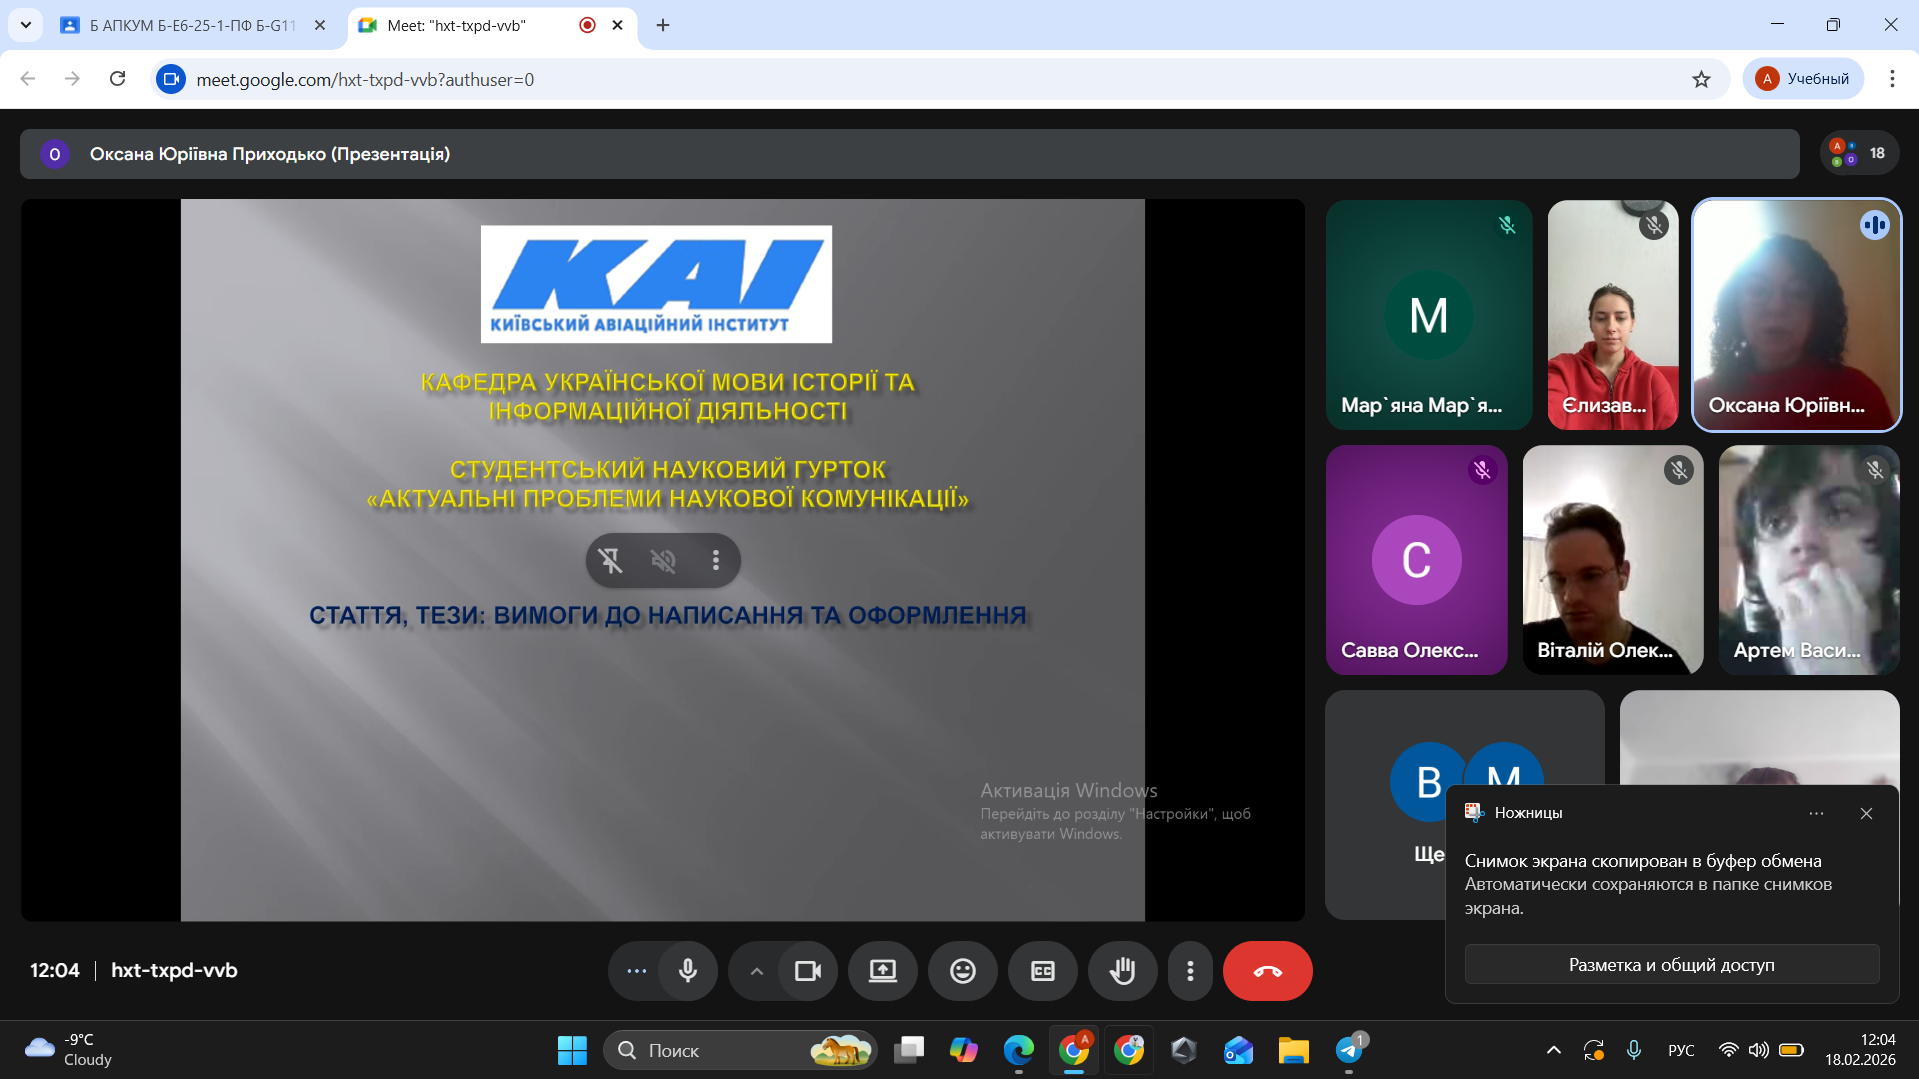This screenshot has height=1079, width=1919.
Task: Open Telegram from the taskbar
Action: (1348, 1050)
